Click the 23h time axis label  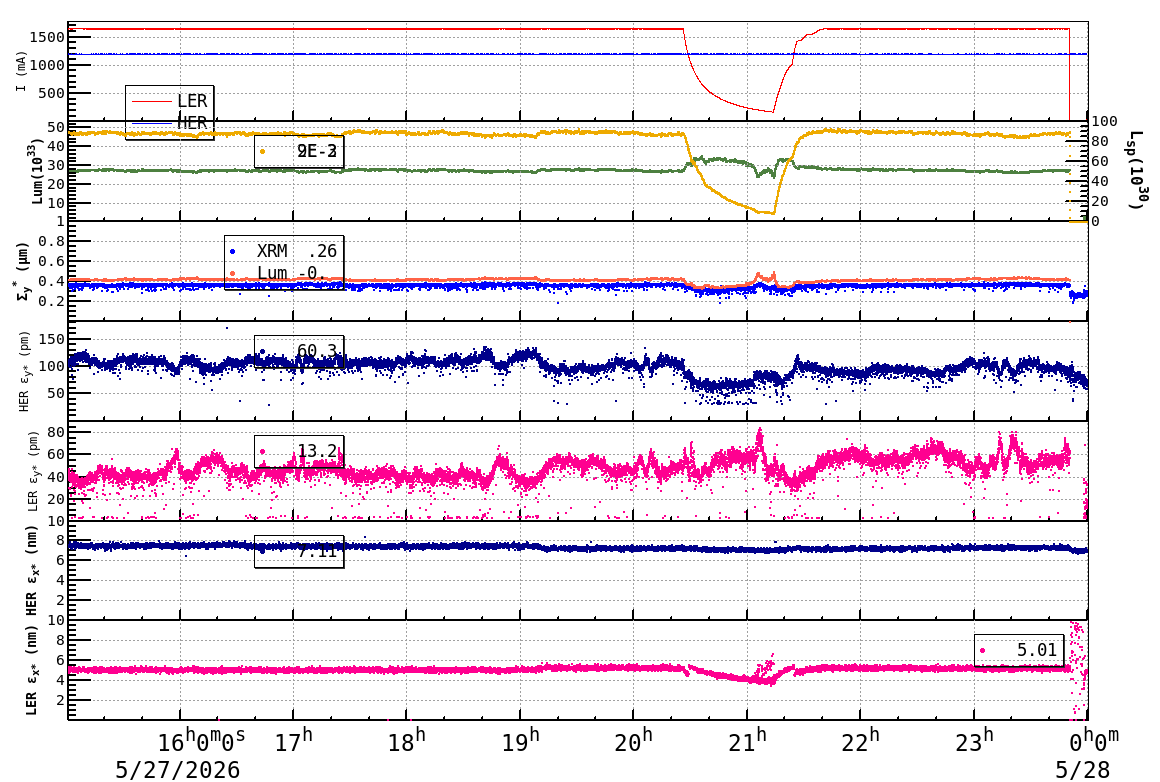pos(974,741)
